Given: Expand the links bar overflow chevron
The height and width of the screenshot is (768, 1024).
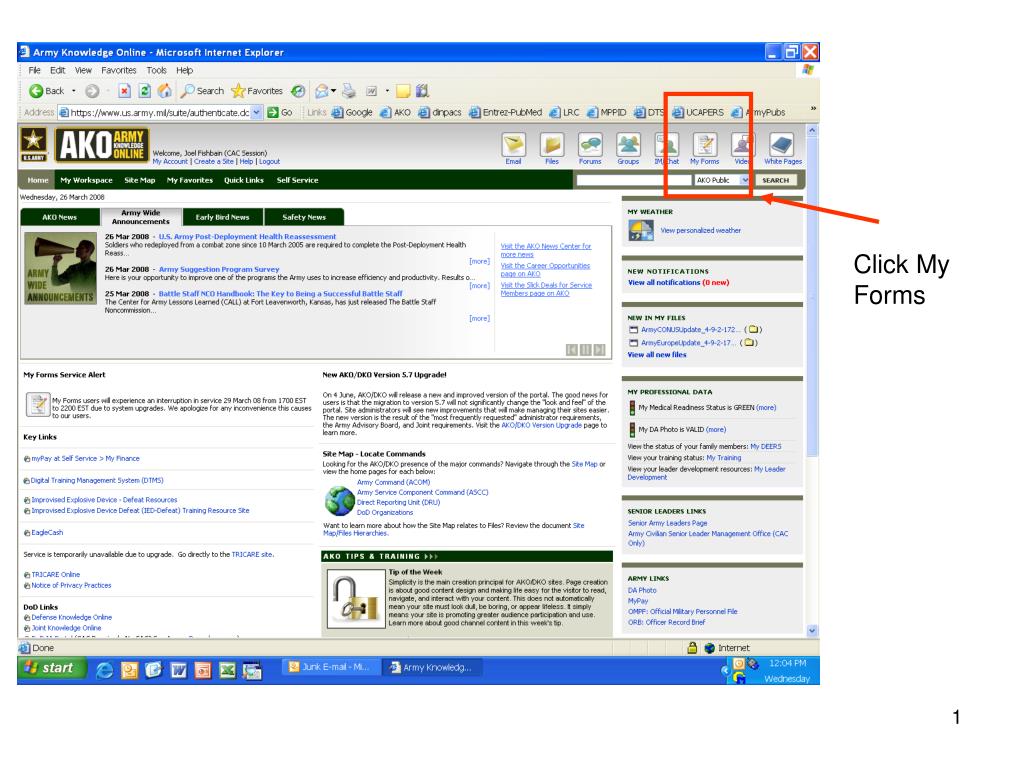Looking at the screenshot, I should coord(813,108).
